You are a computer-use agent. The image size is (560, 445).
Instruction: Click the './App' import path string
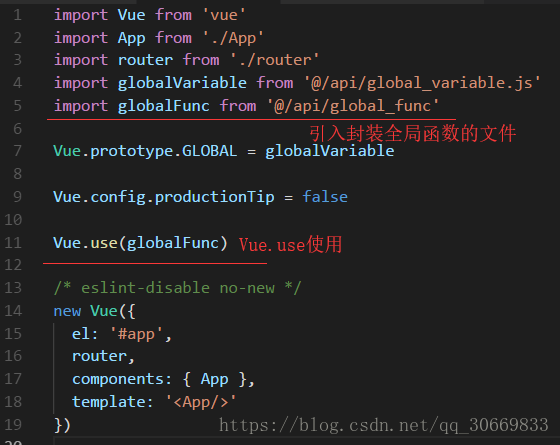click(233, 38)
